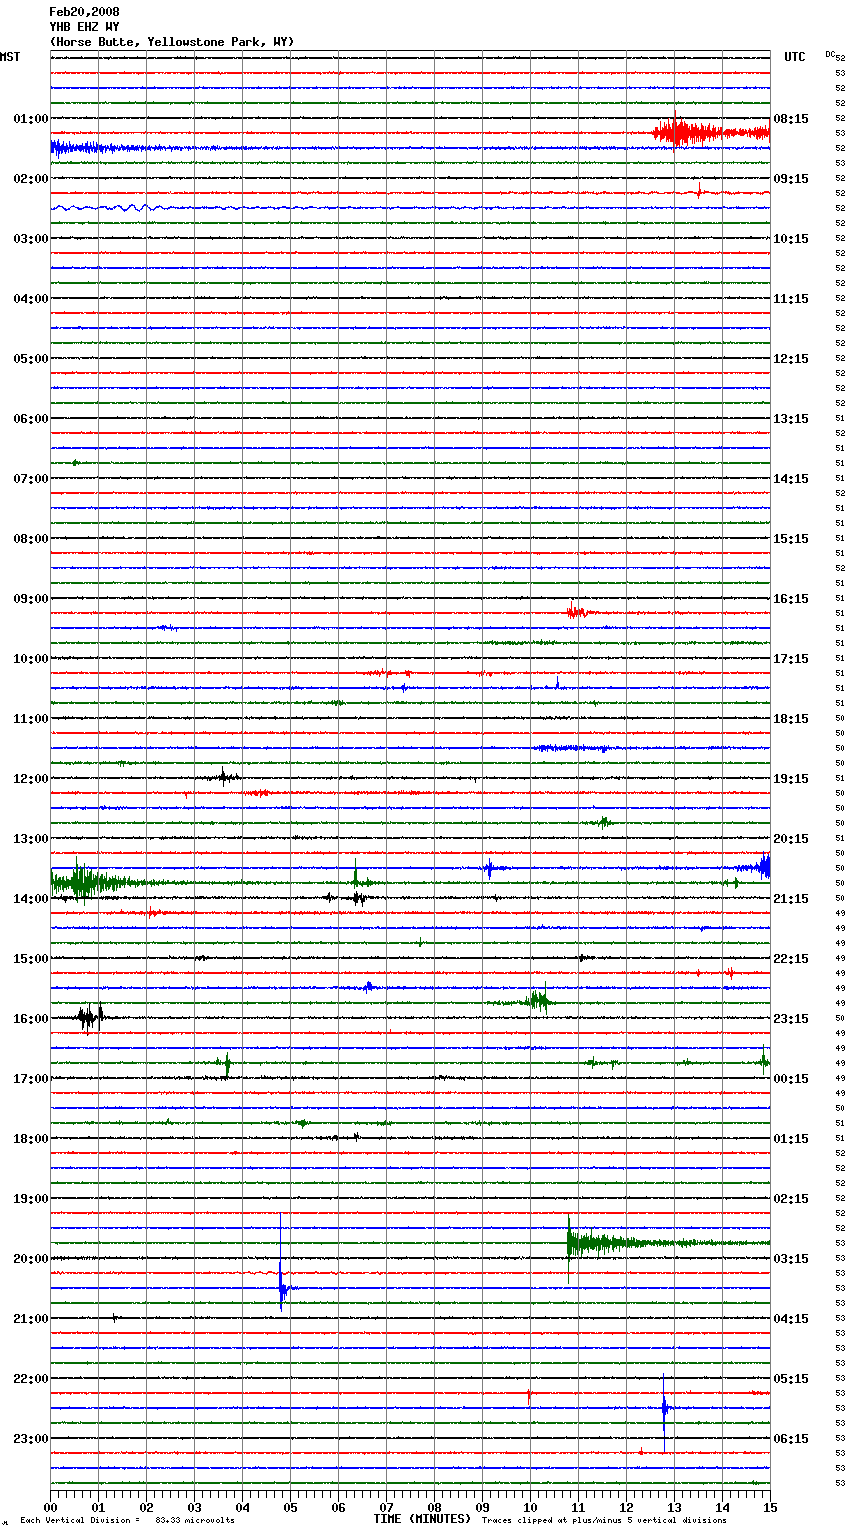The height and width of the screenshot is (1534, 850).
Task: Select the 14:00 MST time label
Action: (x=31, y=899)
